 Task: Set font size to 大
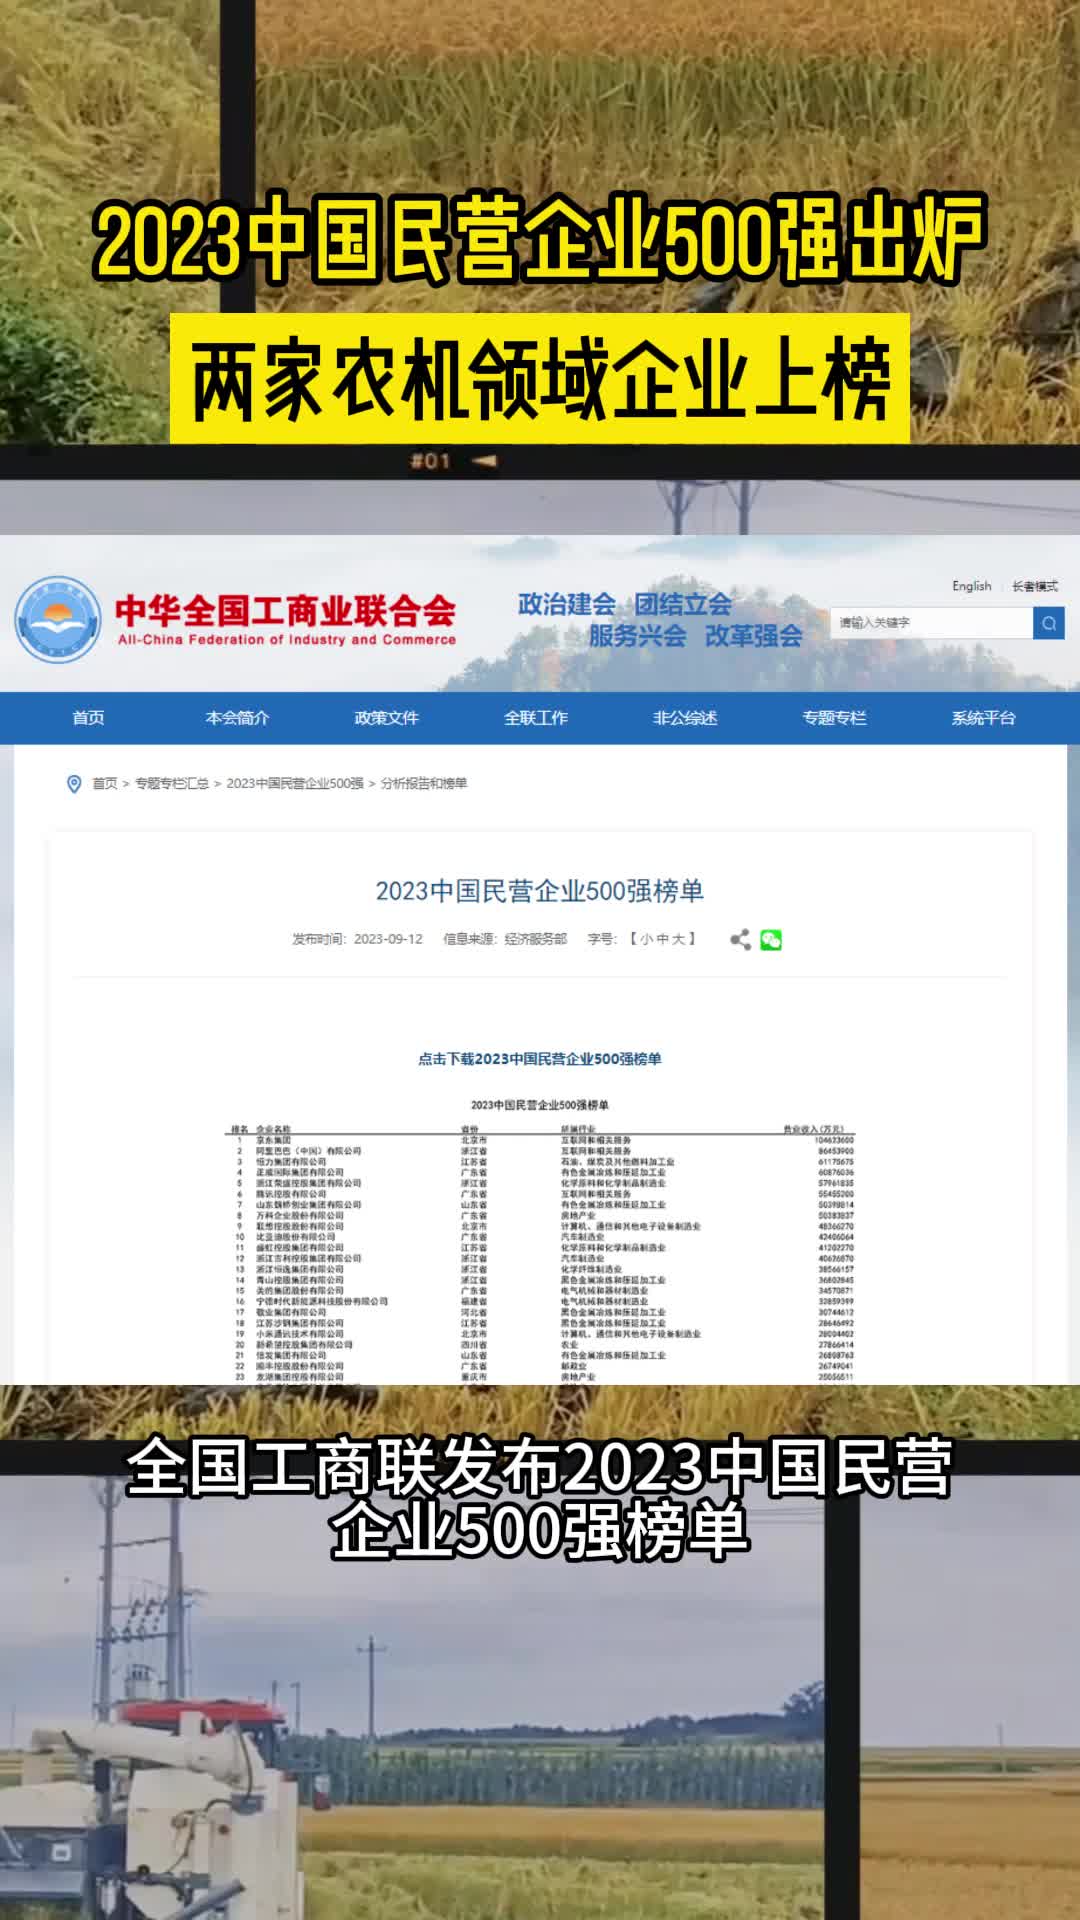click(678, 939)
